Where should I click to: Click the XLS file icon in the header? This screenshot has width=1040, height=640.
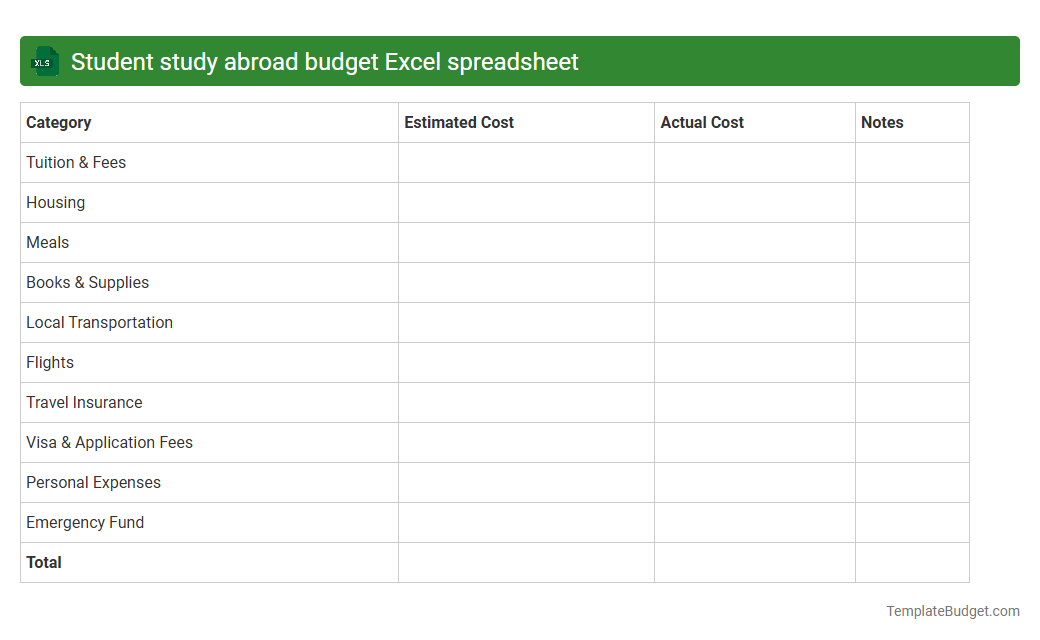point(44,61)
